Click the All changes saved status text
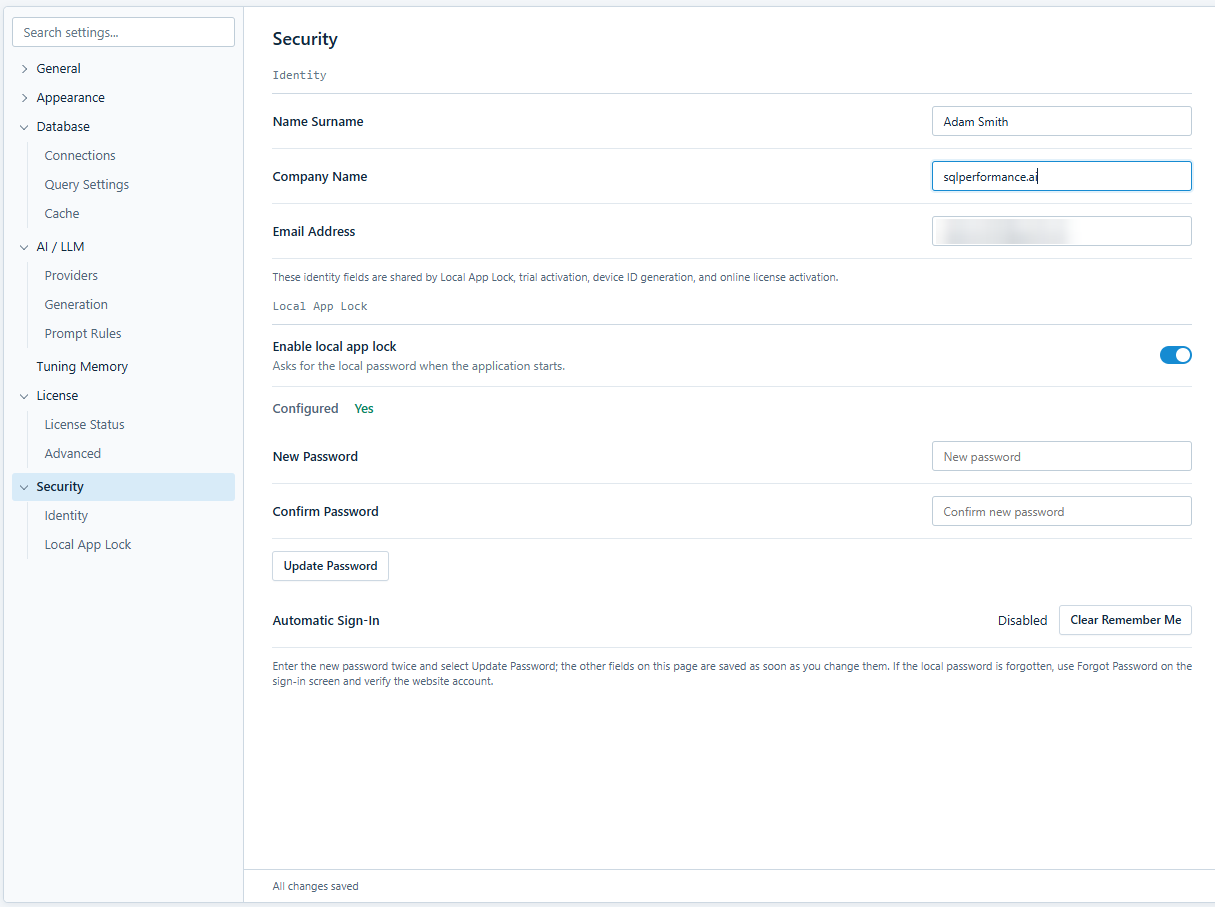The image size is (1215, 907). (315, 886)
